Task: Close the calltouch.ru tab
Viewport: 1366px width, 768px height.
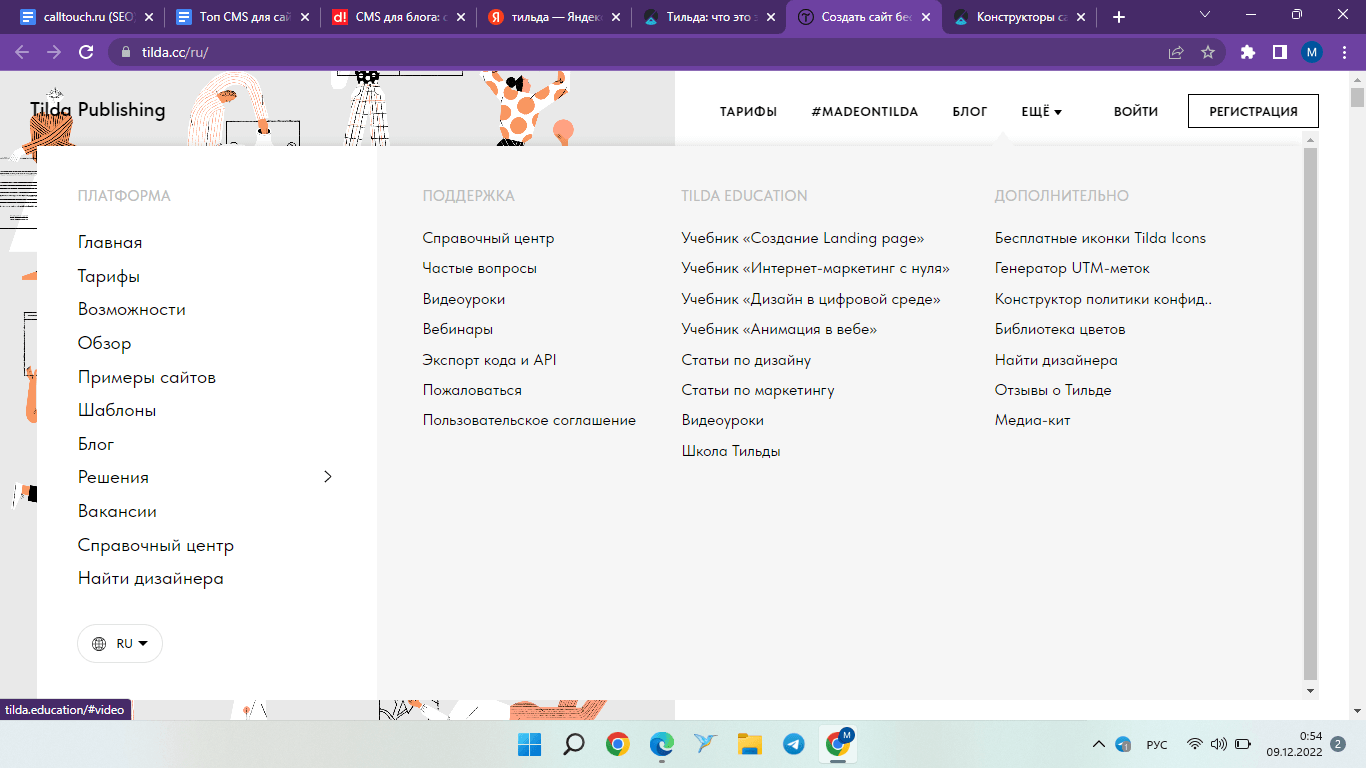Action: pyautogui.click(x=148, y=17)
